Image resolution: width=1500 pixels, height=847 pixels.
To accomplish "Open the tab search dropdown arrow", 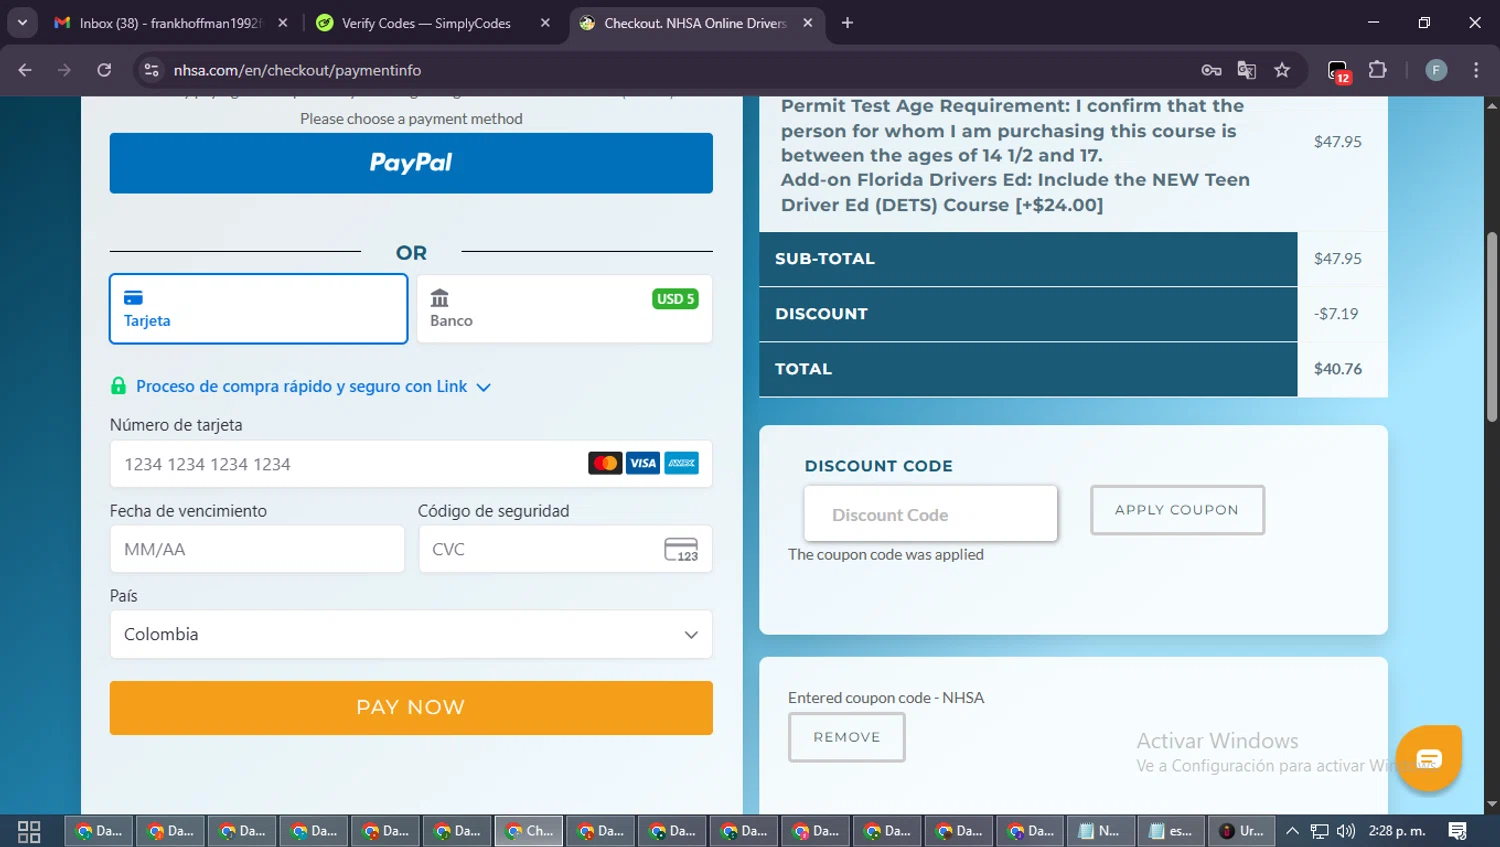I will click(22, 22).
